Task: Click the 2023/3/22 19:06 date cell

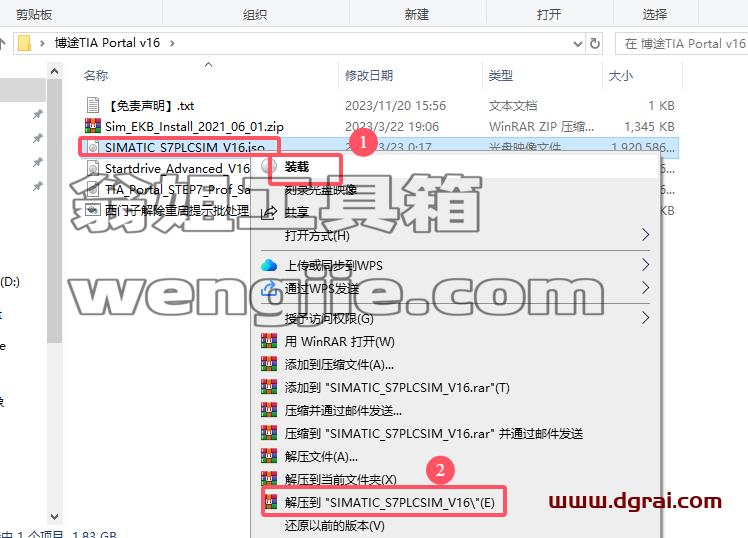Action: 392,126
